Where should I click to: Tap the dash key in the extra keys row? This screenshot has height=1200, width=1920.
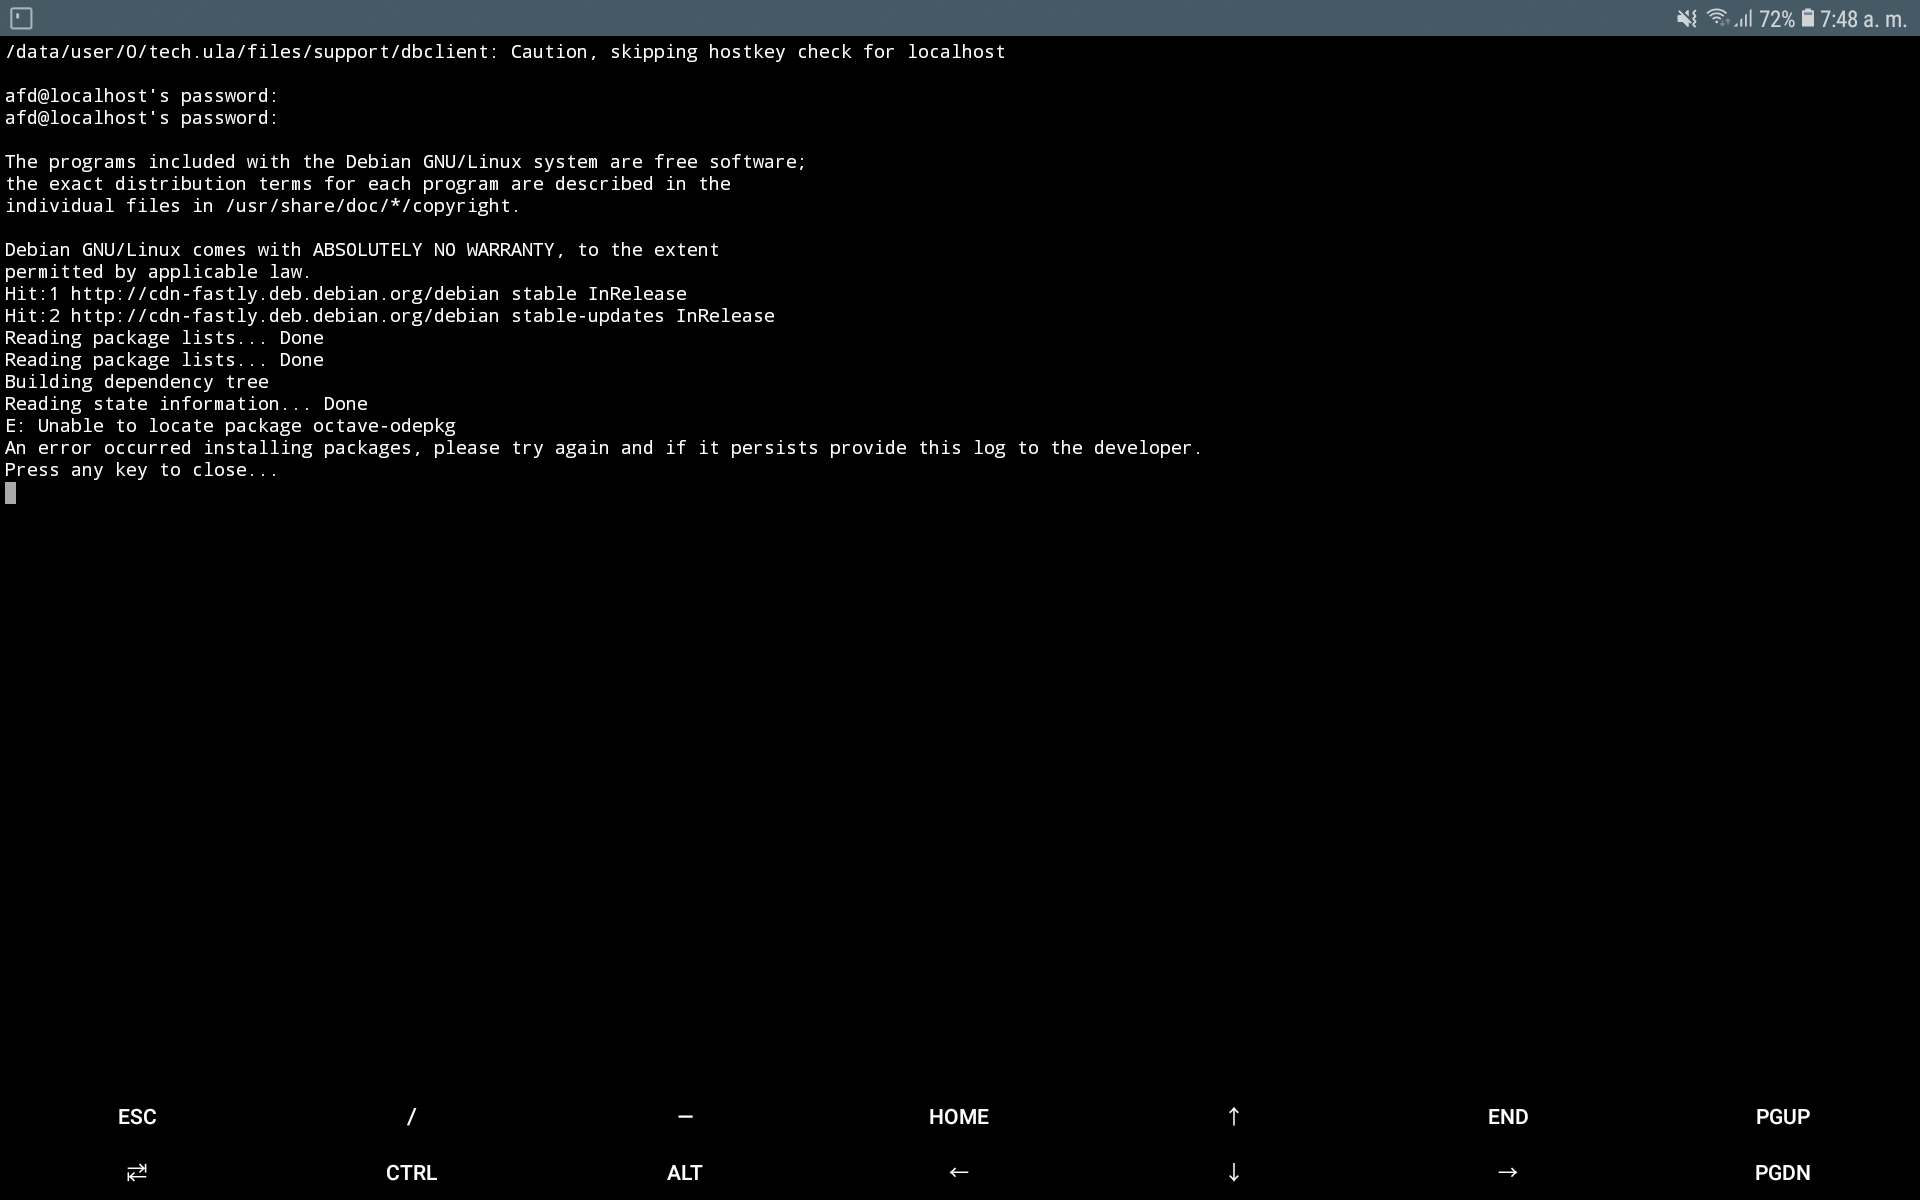click(x=685, y=1117)
